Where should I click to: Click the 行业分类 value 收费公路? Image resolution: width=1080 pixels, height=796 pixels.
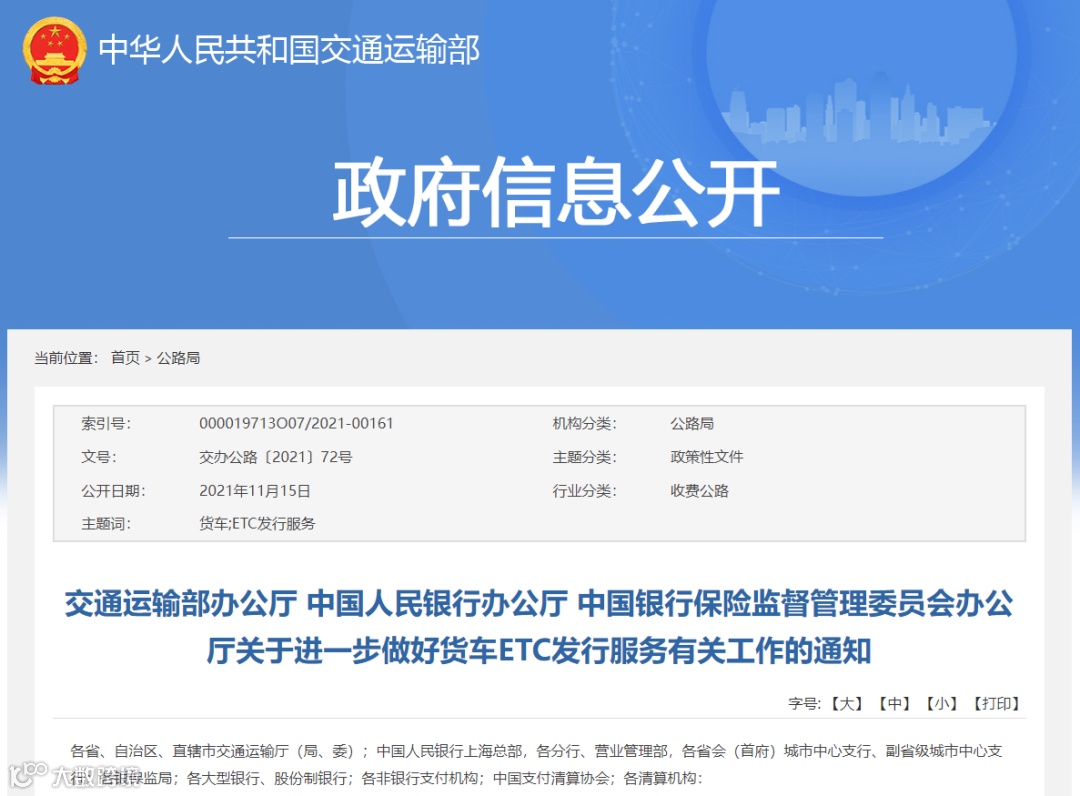(x=699, y=491)
